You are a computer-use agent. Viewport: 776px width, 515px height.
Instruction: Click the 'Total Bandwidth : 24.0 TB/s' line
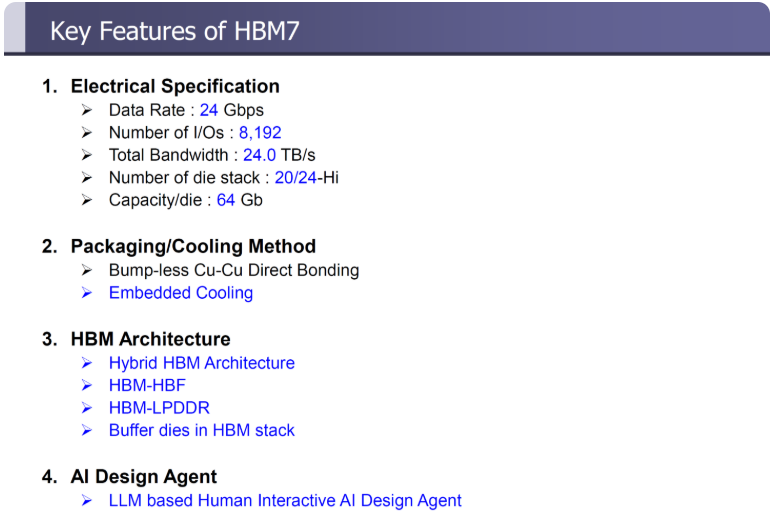click(x=212, y=155)
